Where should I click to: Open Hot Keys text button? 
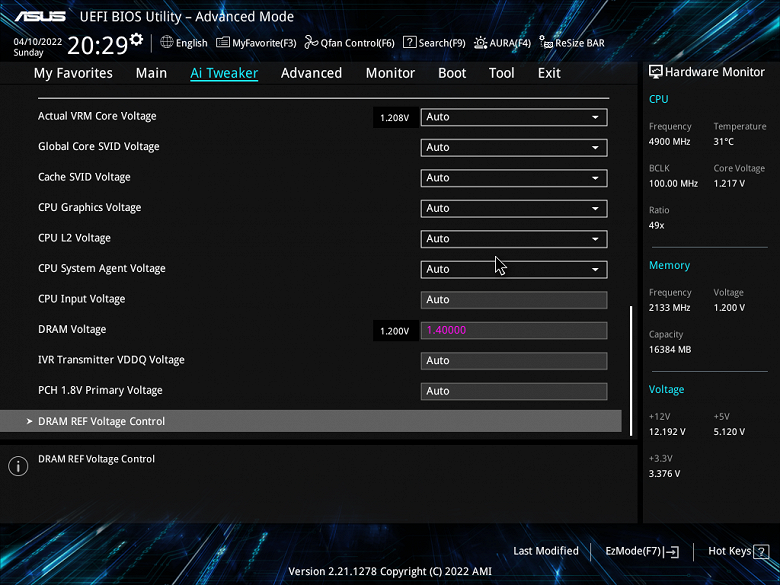tap(730, 551)
